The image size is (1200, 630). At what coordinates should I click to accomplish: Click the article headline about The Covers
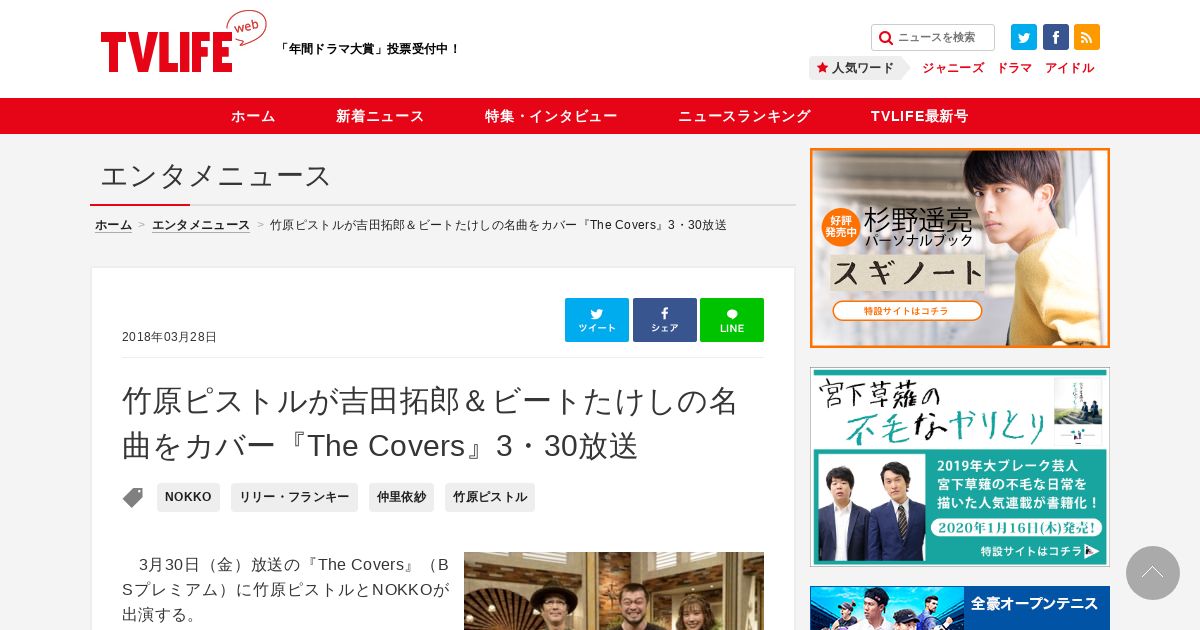pos(430,423)
